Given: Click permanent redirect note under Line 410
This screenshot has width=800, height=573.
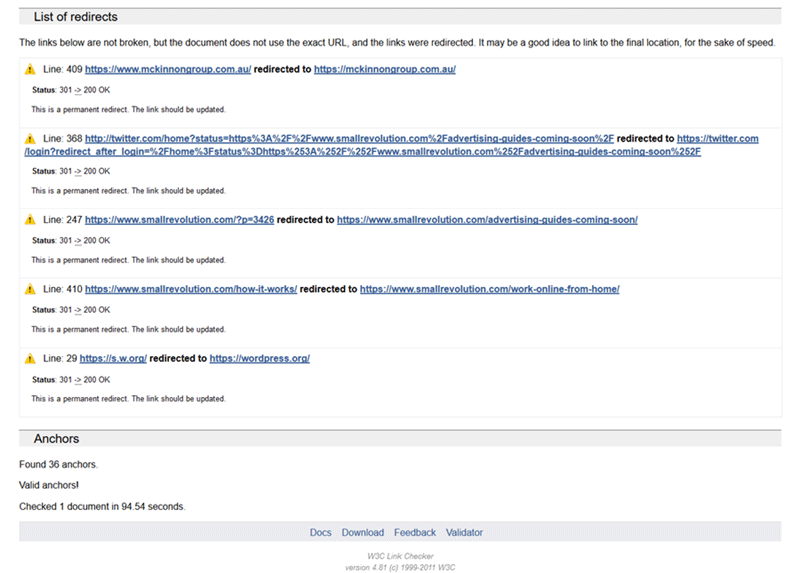Looking at the screenshot, I should pos(129,330).
